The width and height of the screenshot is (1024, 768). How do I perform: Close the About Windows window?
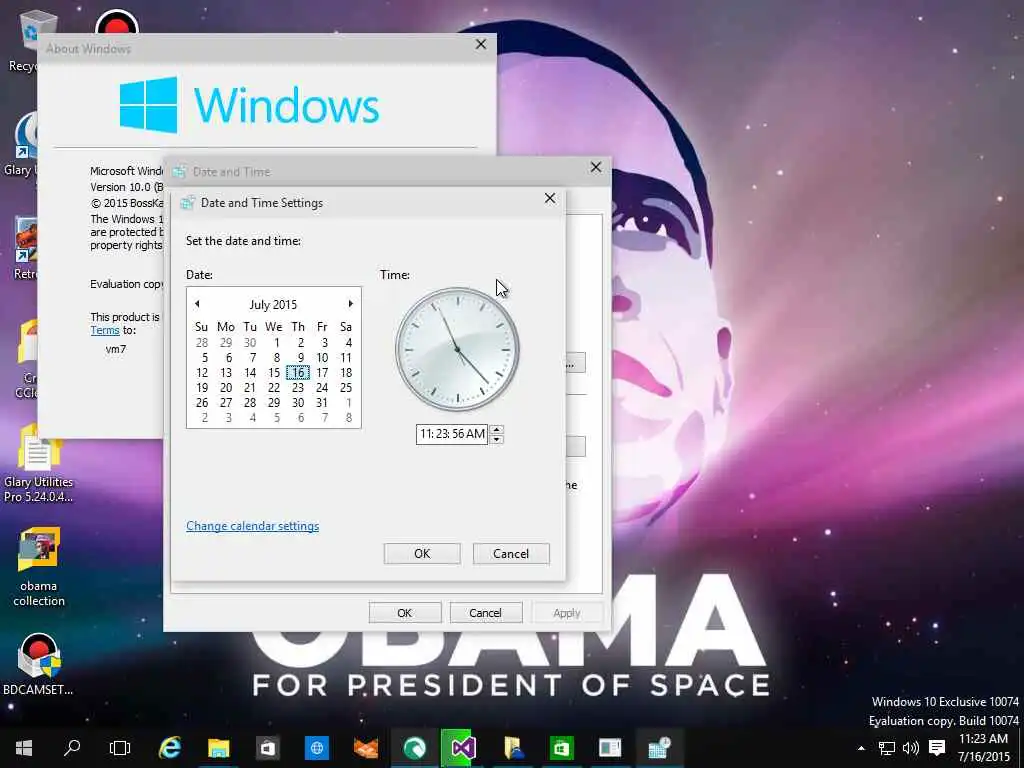pos(481,44)
